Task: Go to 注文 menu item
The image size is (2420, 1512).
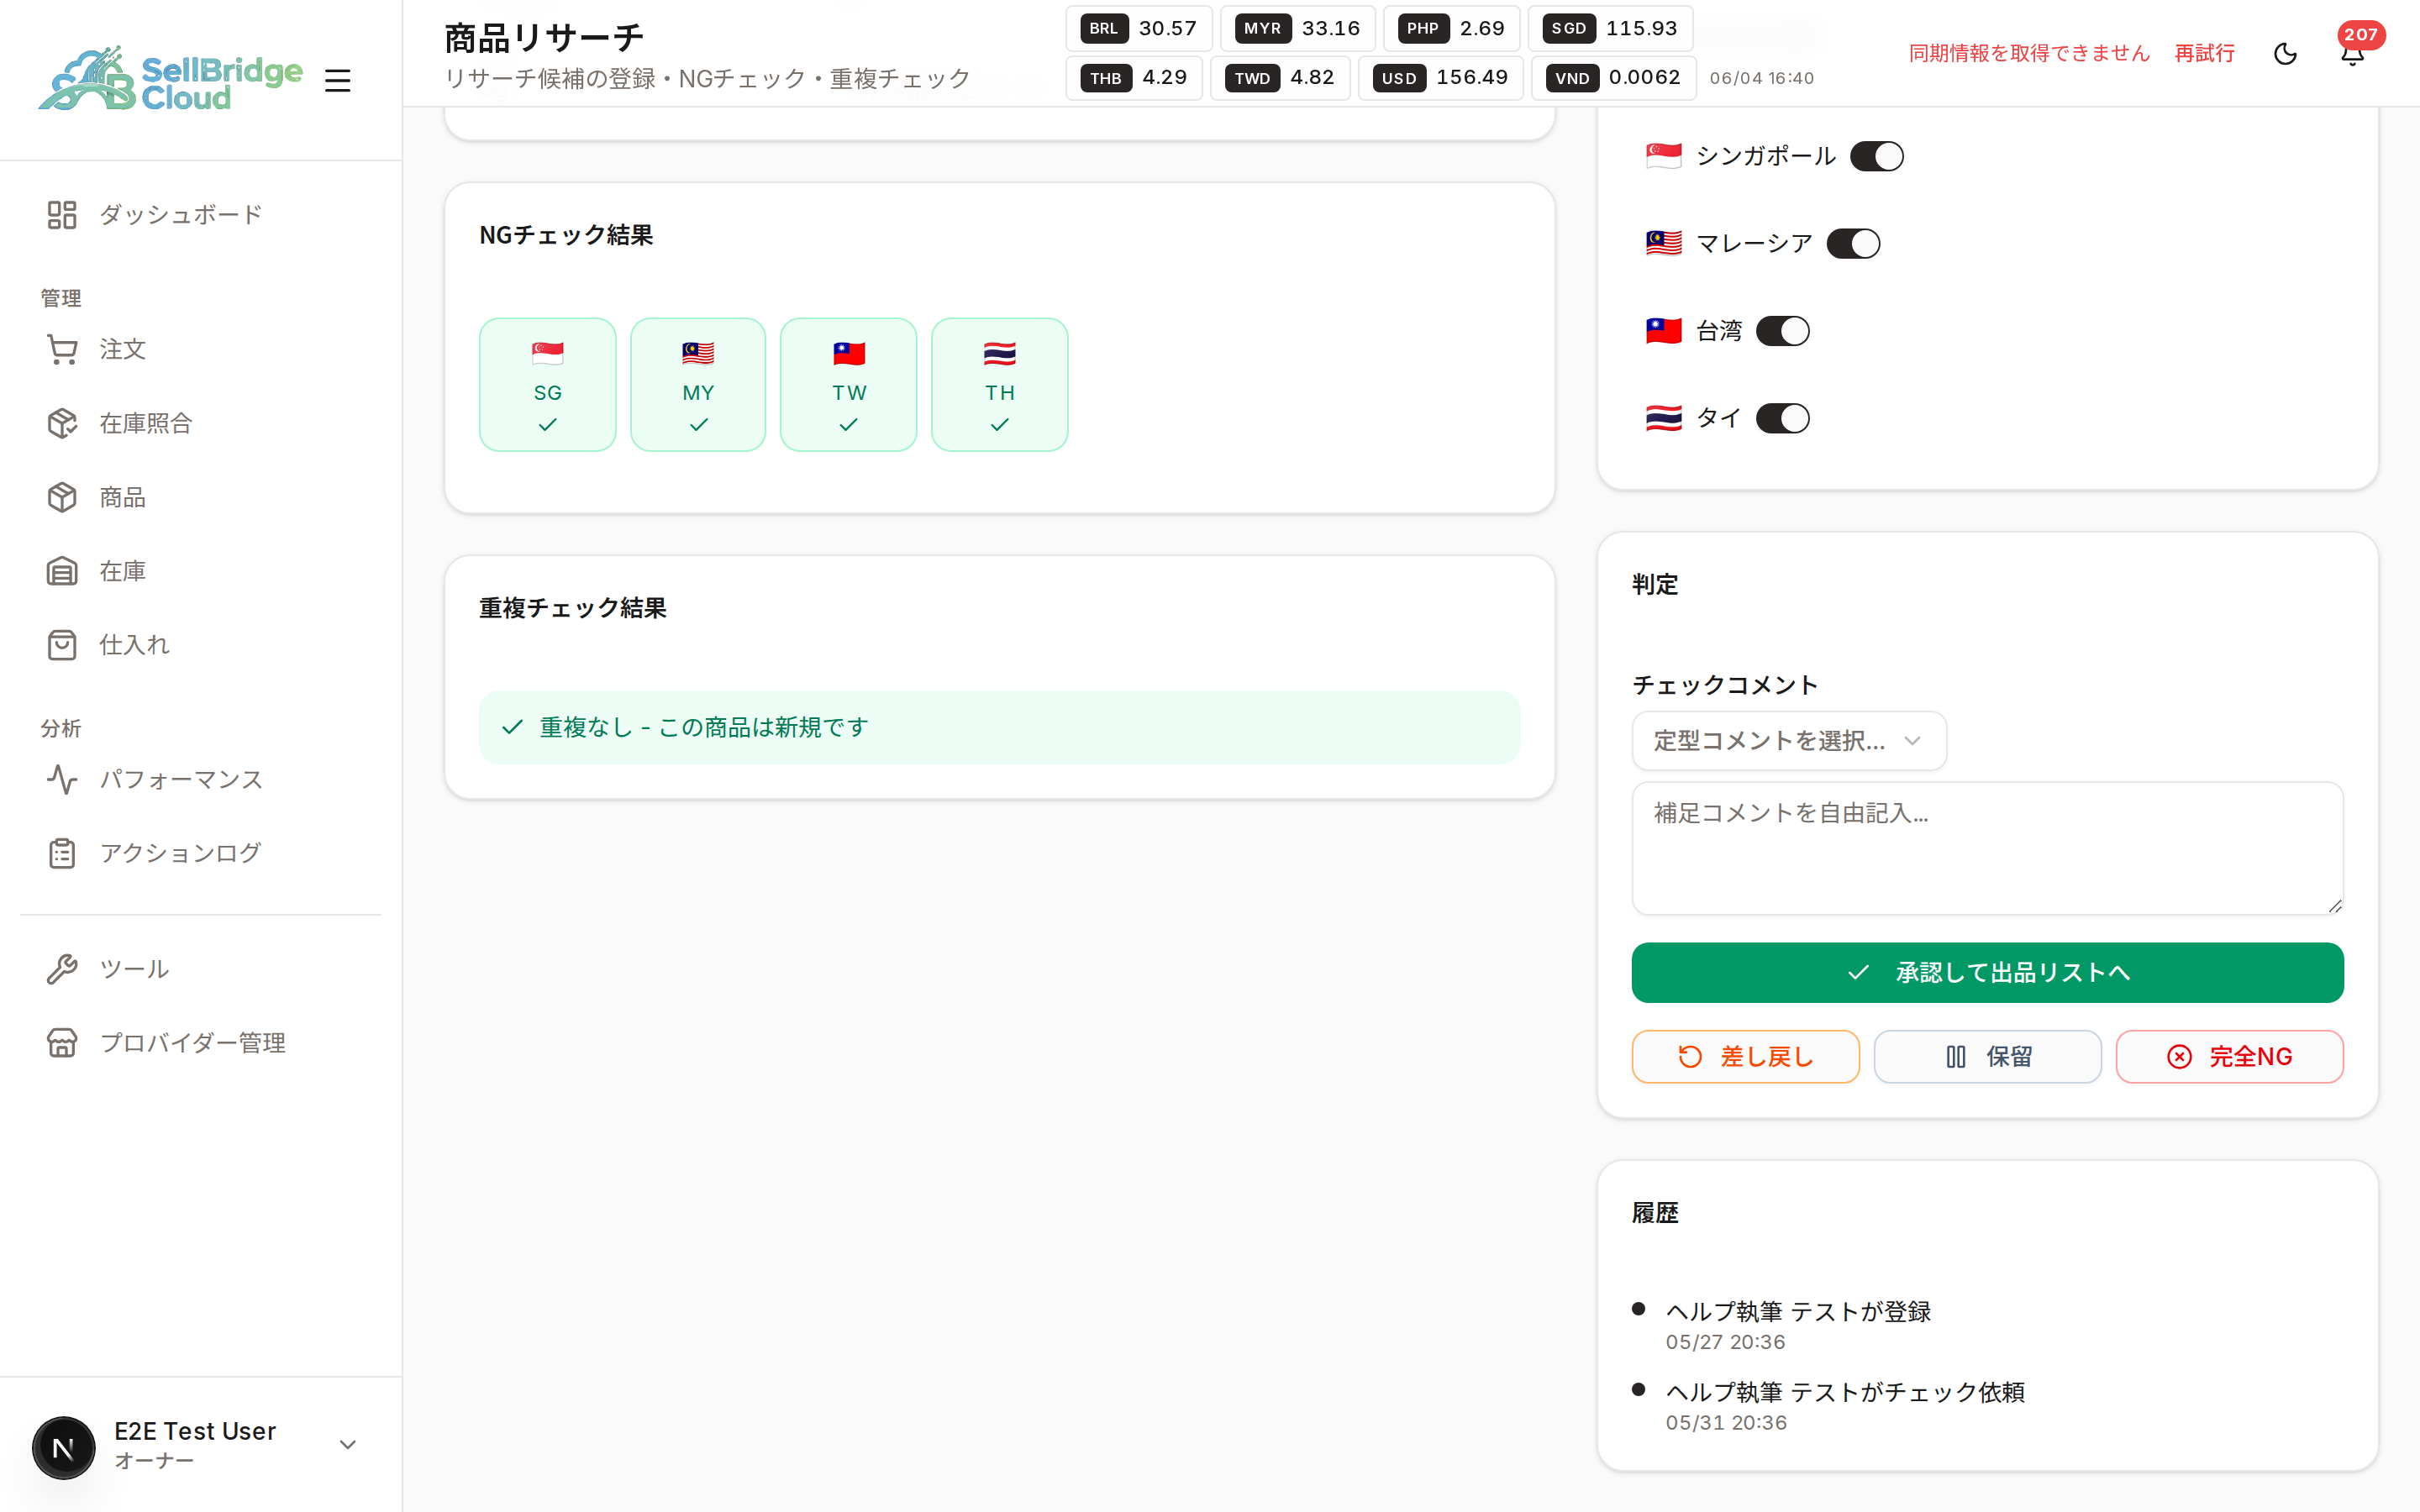Action: 201,349
